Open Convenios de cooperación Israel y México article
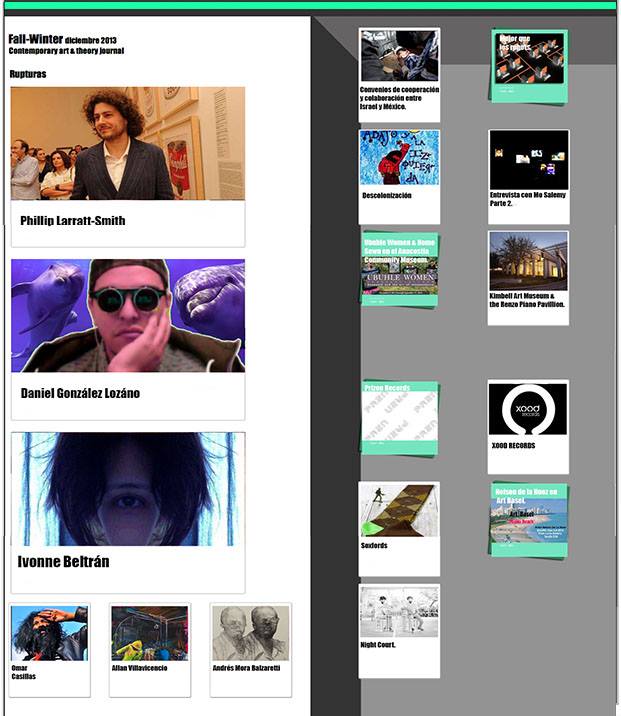 point(399,75)
